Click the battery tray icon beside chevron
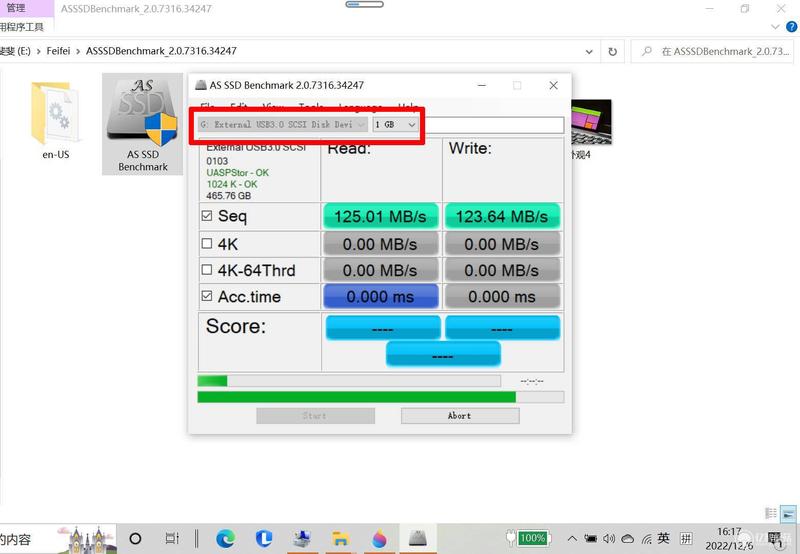800x554 pixels. pyautogui.click(x=590, y=538)
